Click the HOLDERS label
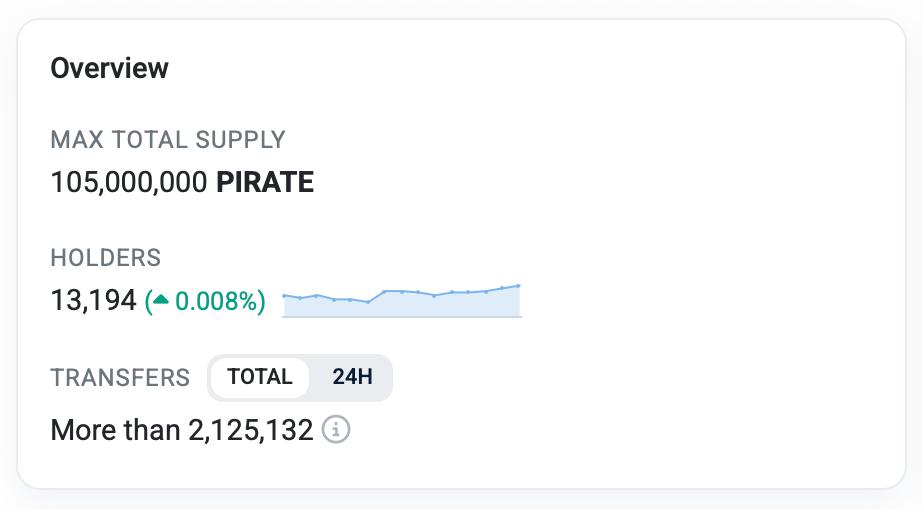This screenshot has width=922, height=510. 105,258
